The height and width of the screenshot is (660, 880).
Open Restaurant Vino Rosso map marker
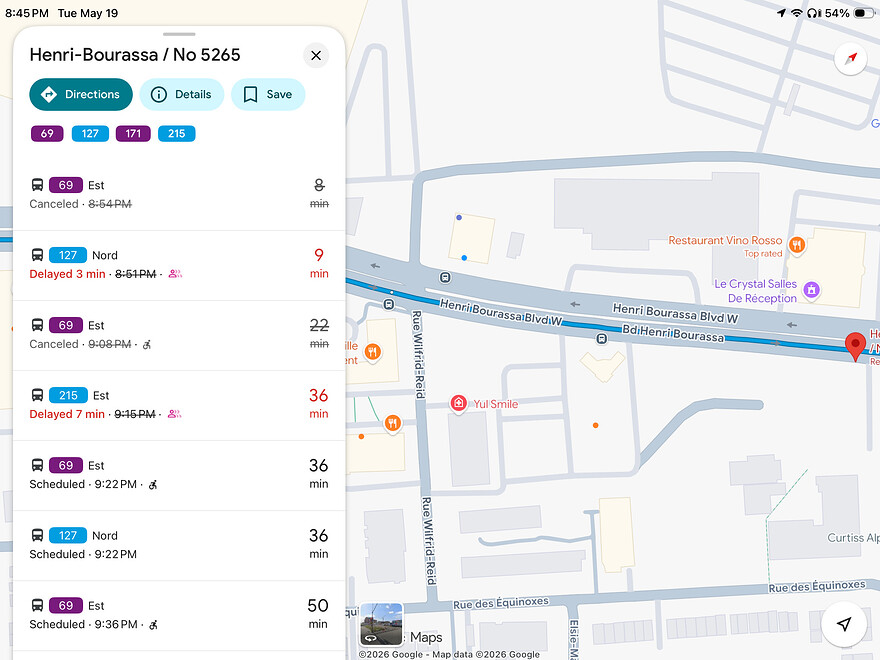tap(797, 245)
